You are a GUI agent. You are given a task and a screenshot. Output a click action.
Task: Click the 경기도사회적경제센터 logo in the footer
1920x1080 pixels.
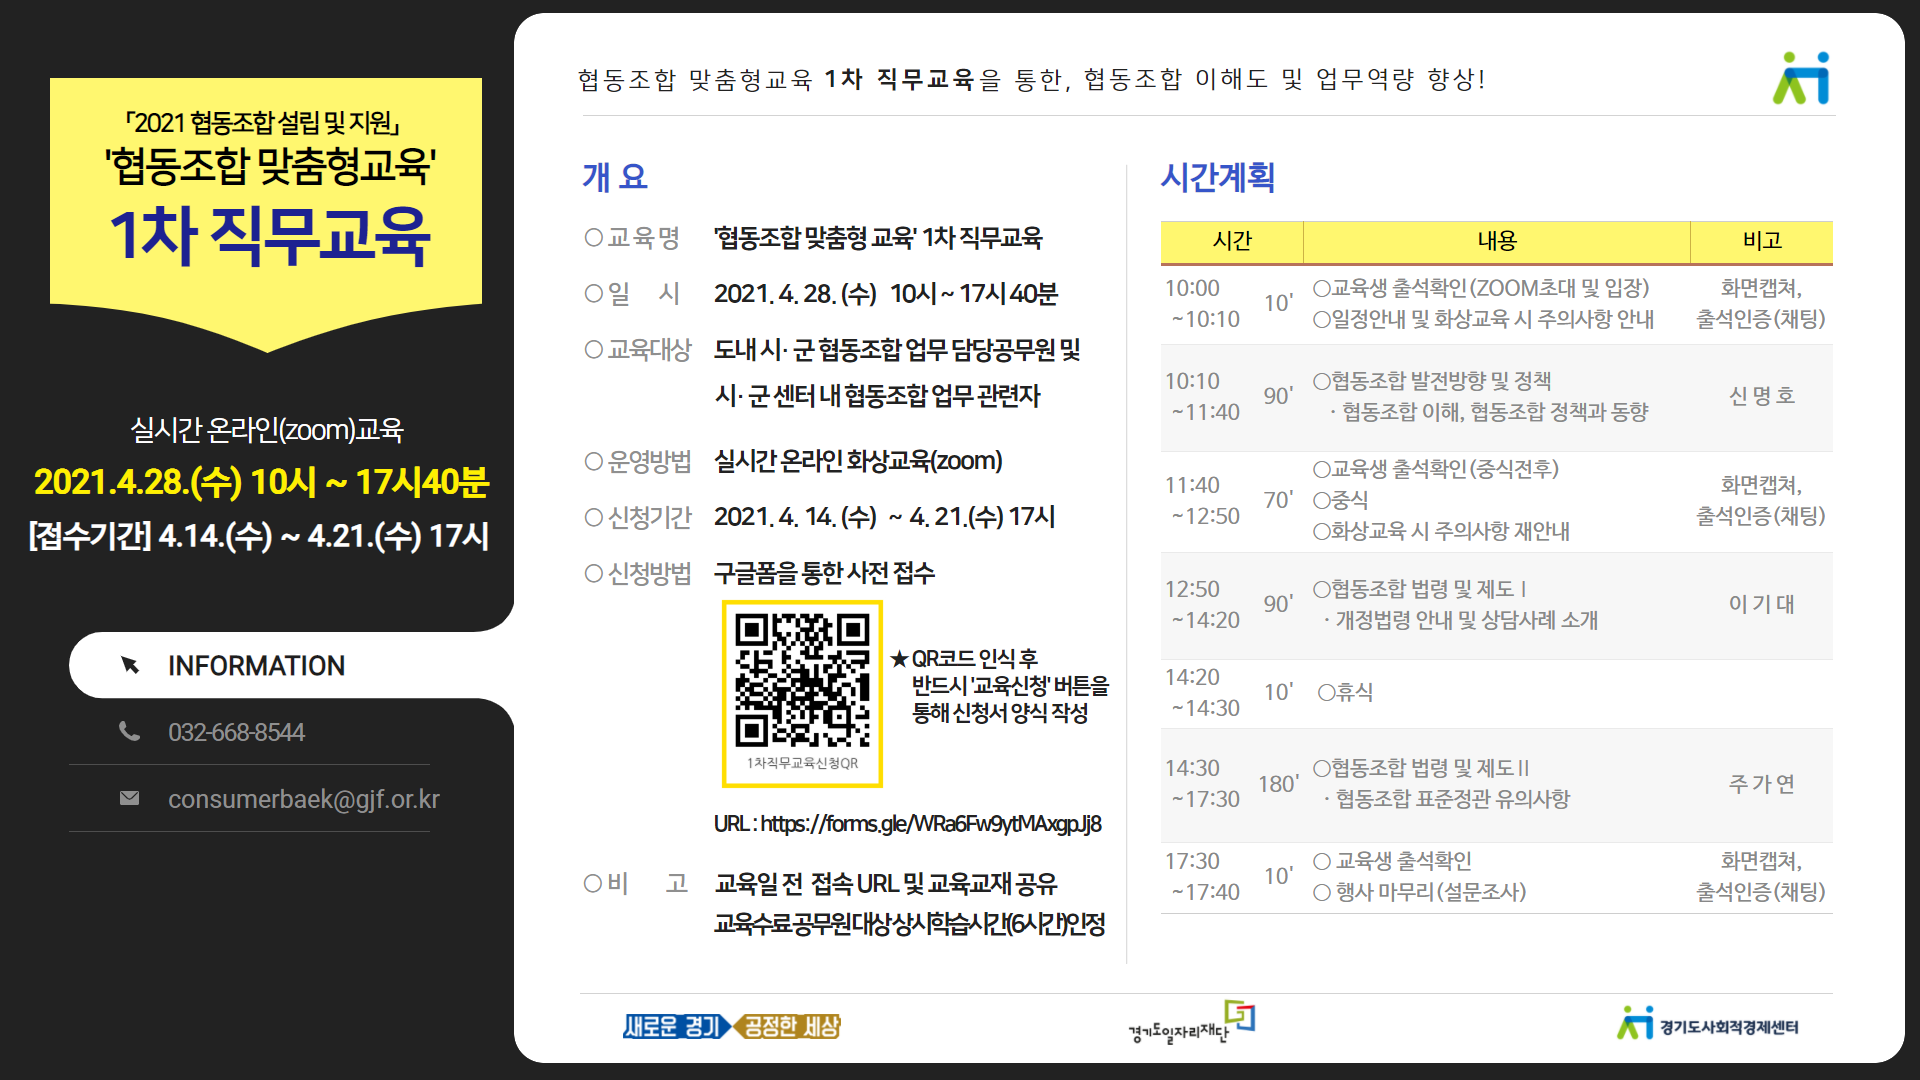pos(1708,1025)
